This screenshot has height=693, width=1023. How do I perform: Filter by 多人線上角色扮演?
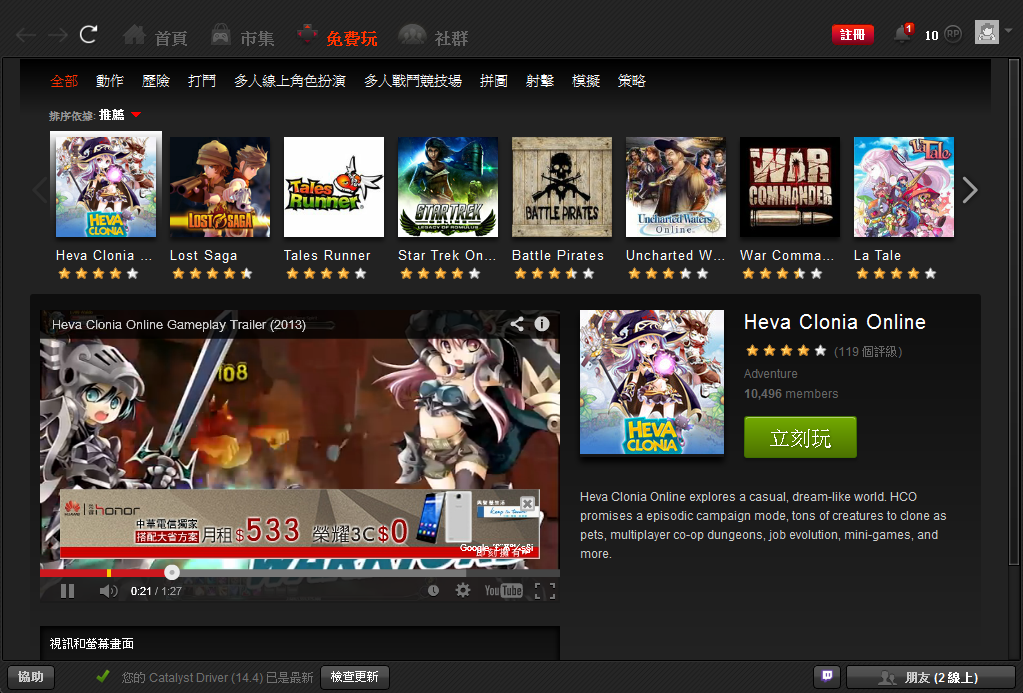290,81
